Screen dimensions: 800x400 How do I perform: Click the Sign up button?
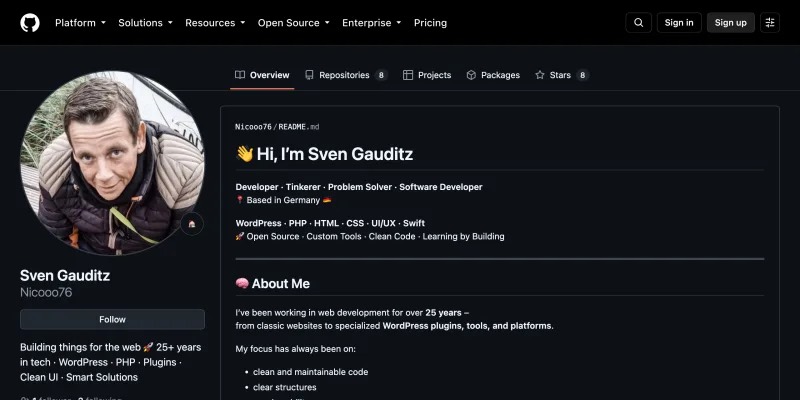730,22
